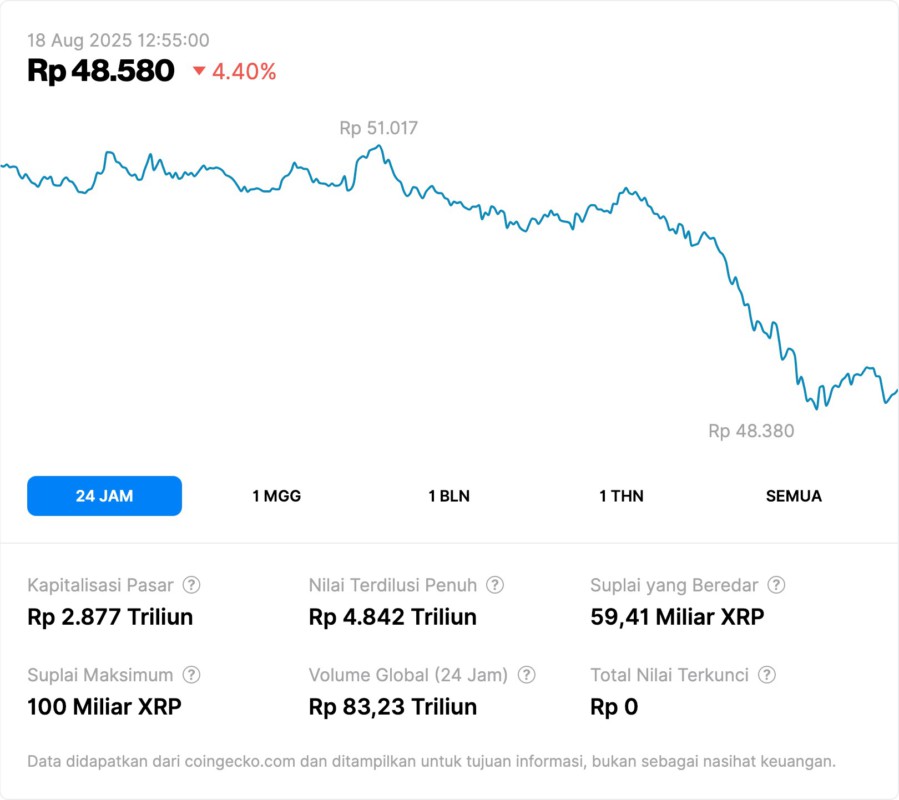Click help icon next to Kapitalisasi Pasar

191,585
